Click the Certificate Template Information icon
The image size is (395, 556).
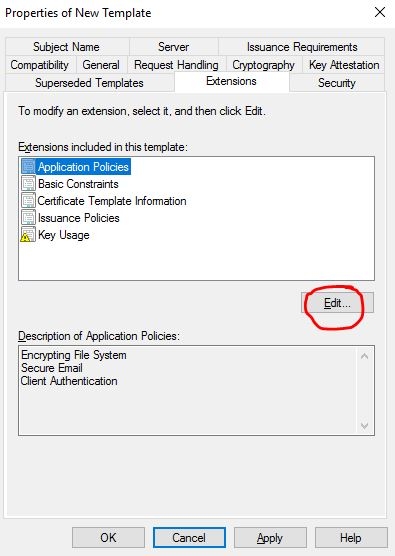(x=28, y=201)
